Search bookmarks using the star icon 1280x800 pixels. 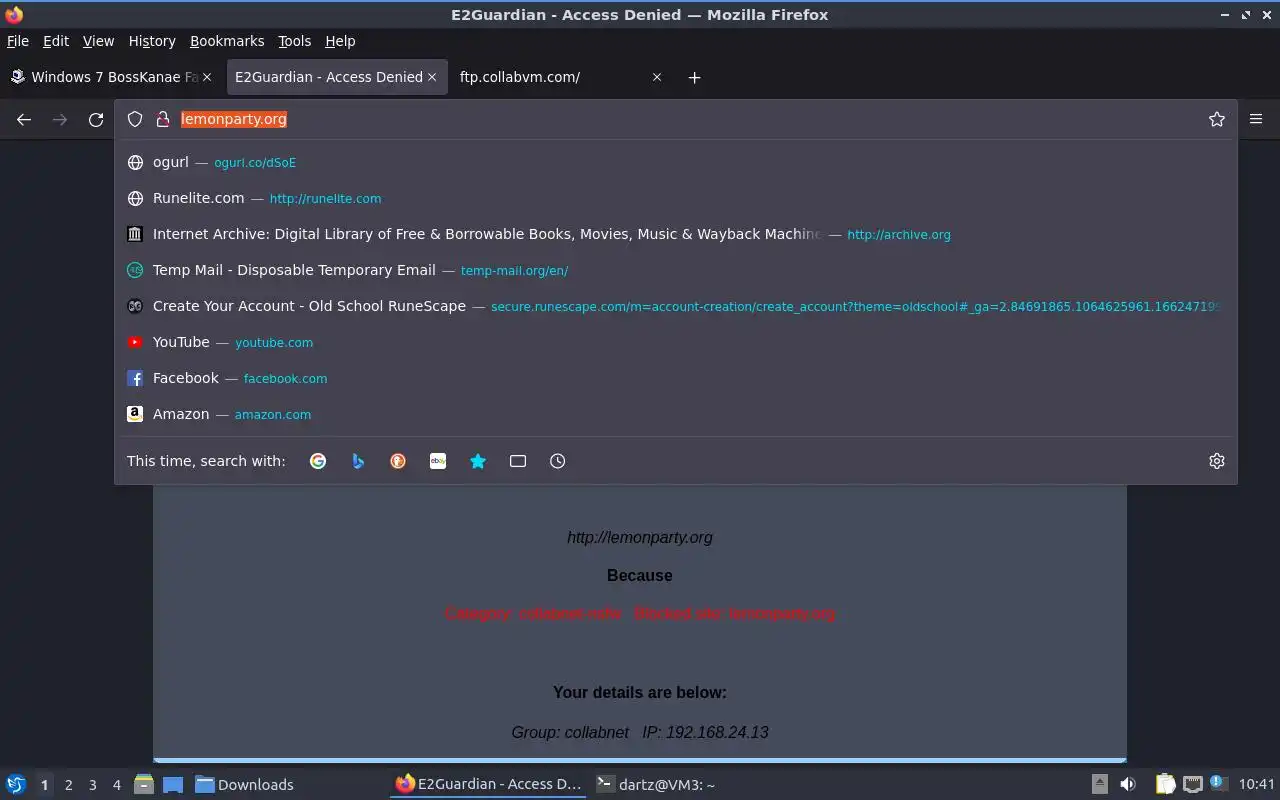tap(478, 461)
